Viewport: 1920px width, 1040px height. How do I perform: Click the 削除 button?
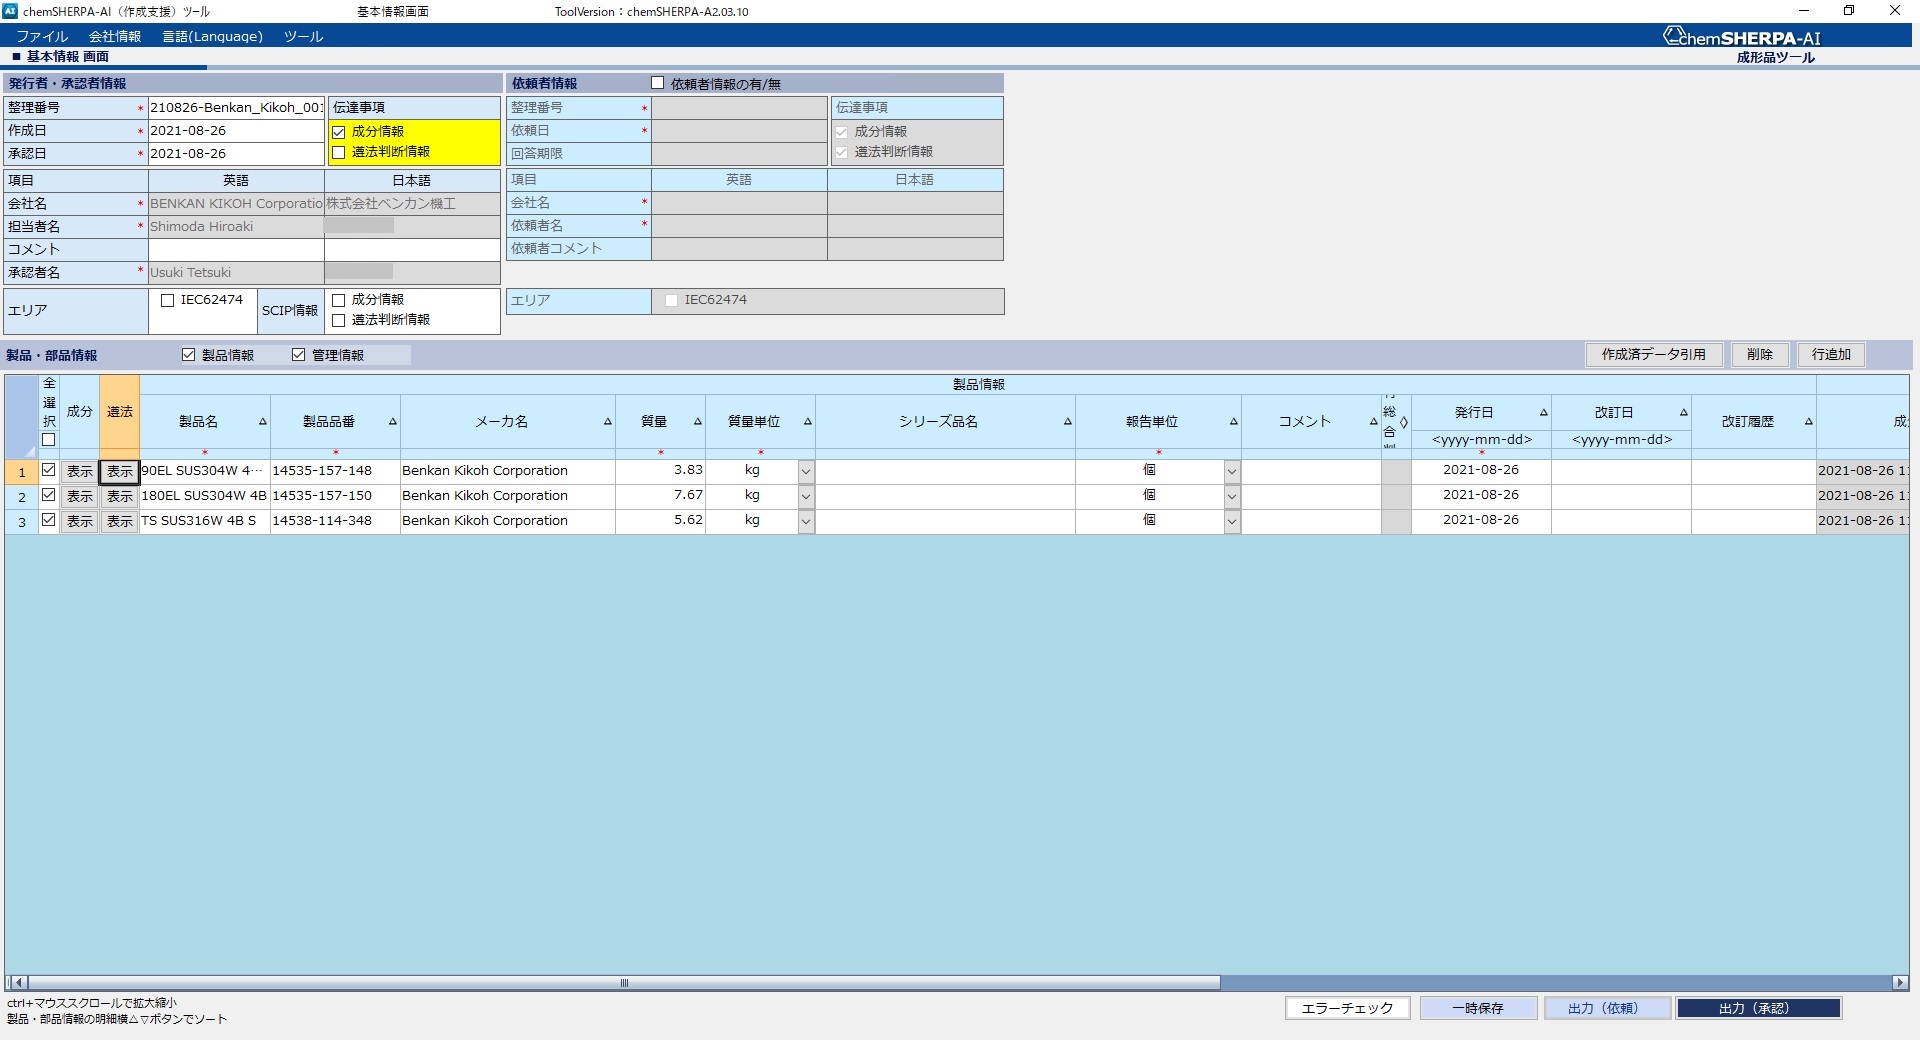click(1760, 354)
